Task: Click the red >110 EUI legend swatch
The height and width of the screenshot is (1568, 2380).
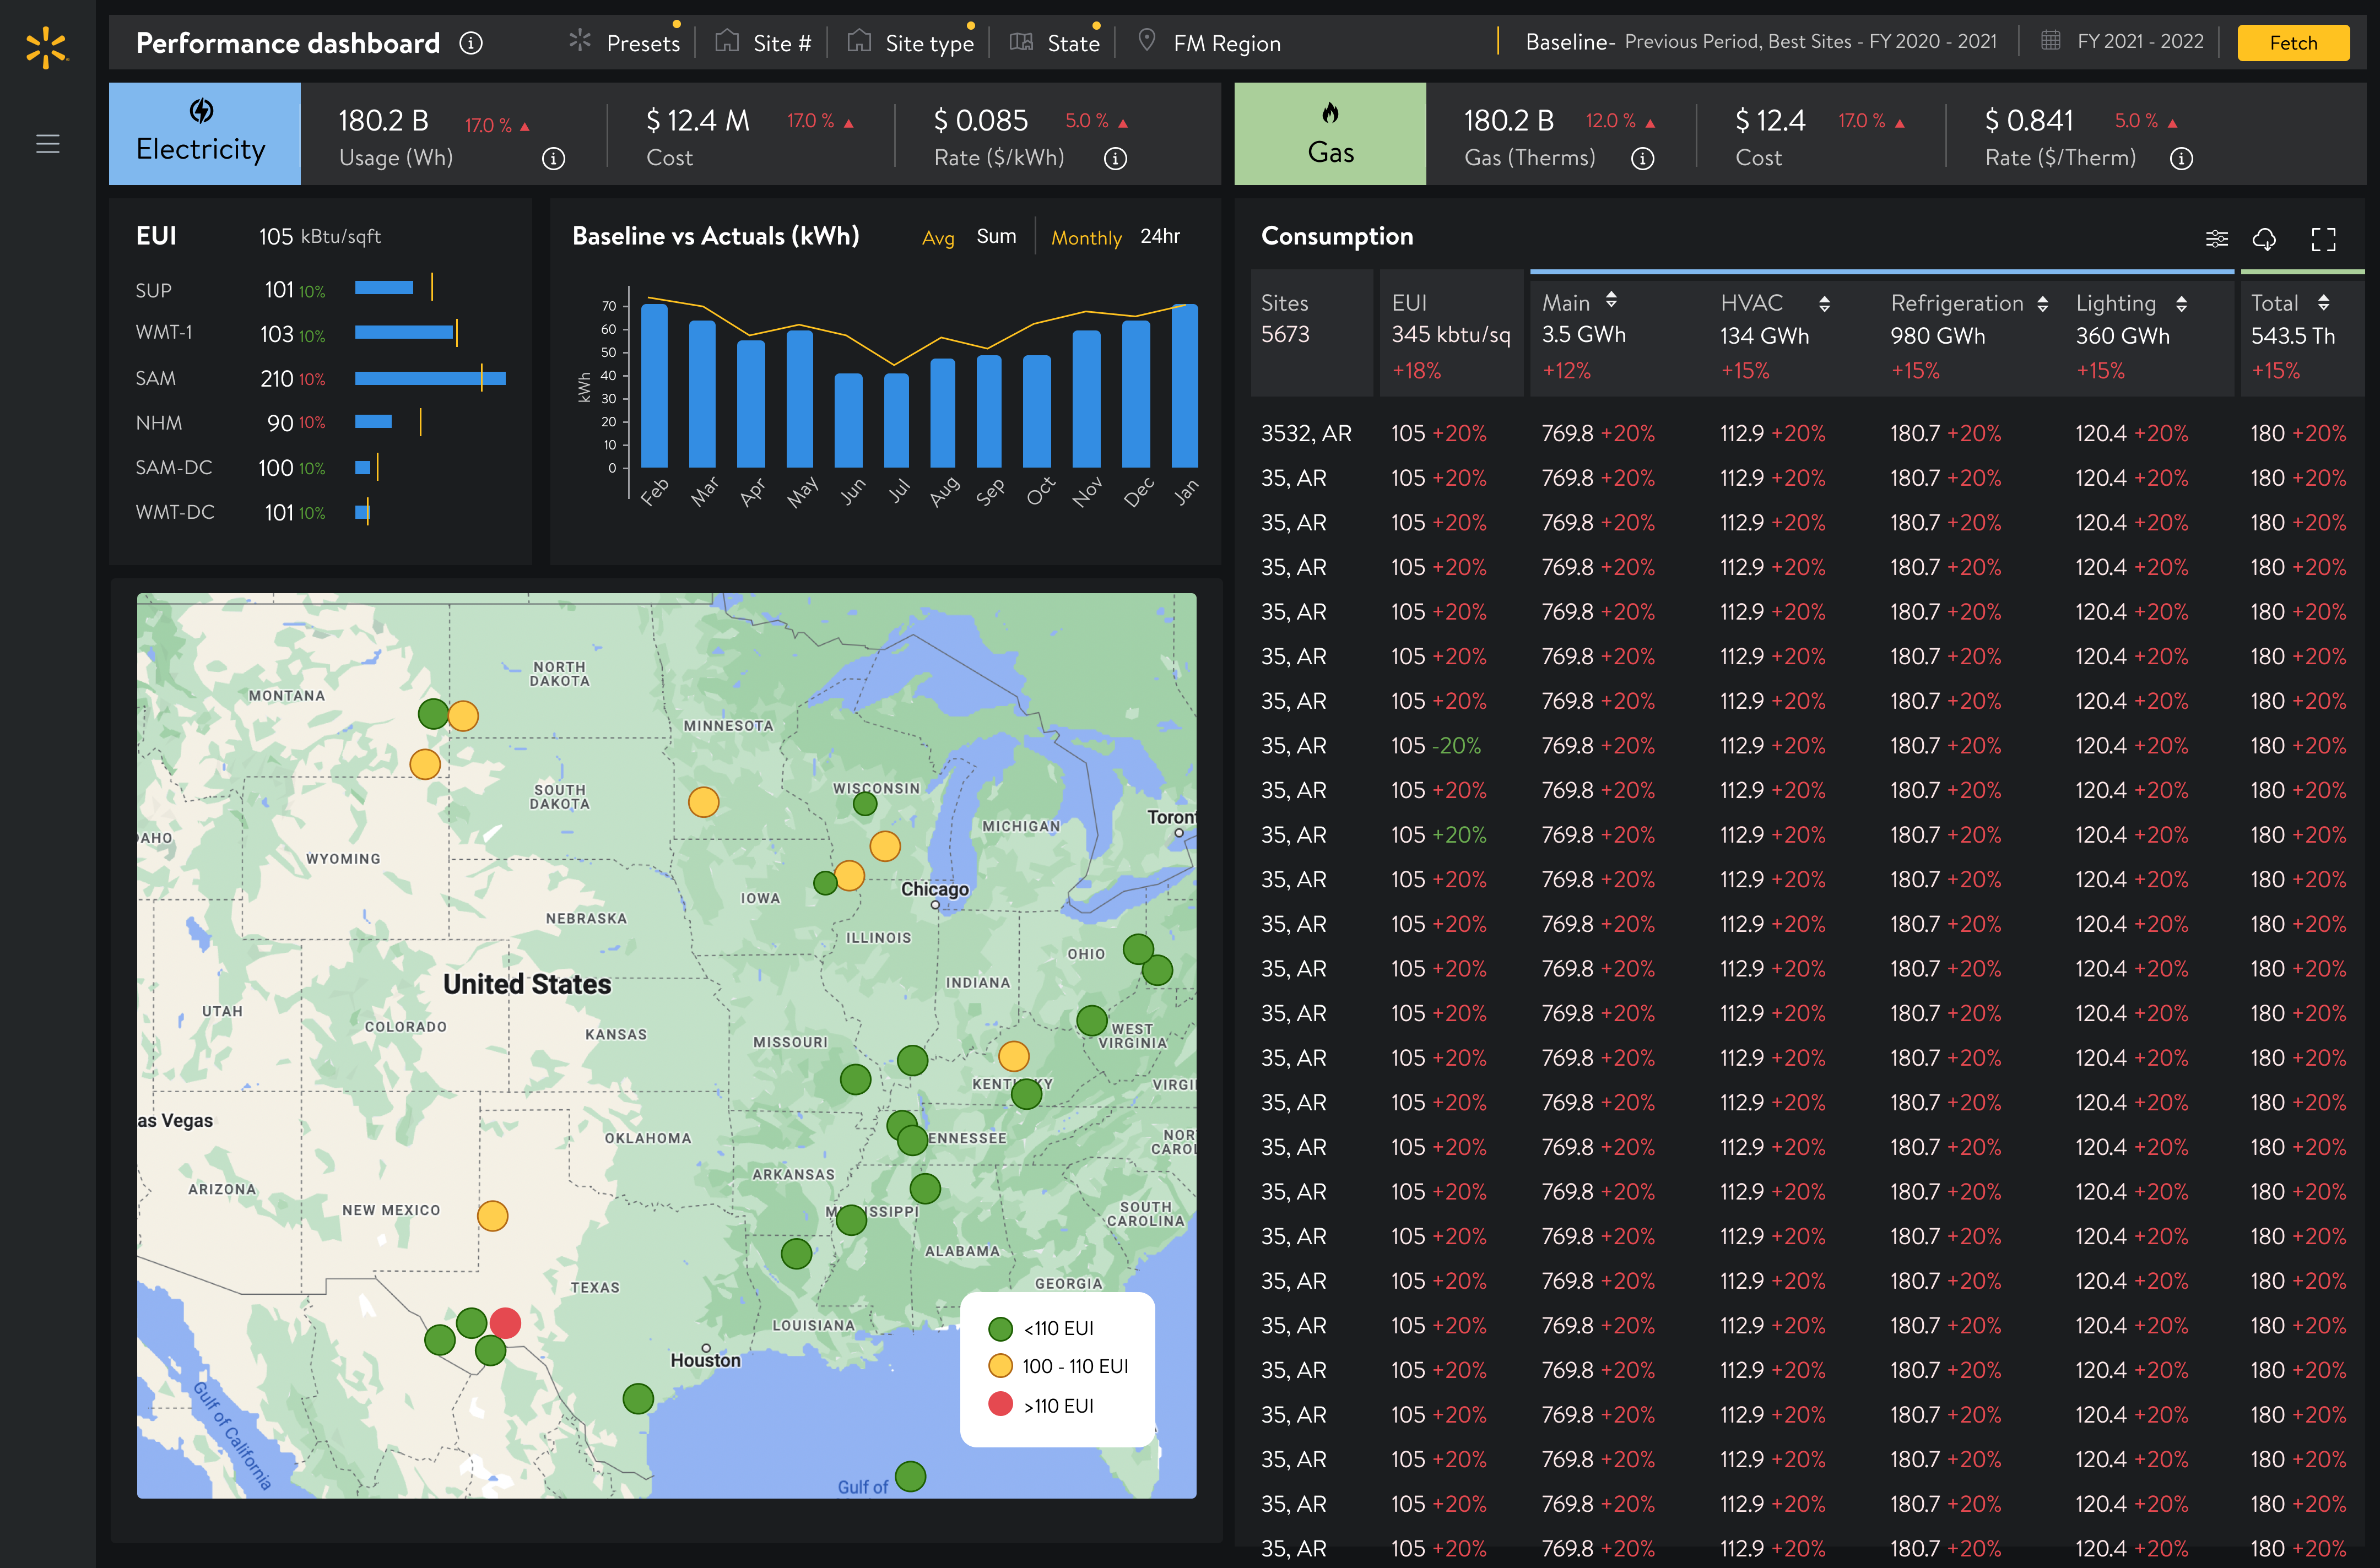Action: click(x=1000, y=1404)
